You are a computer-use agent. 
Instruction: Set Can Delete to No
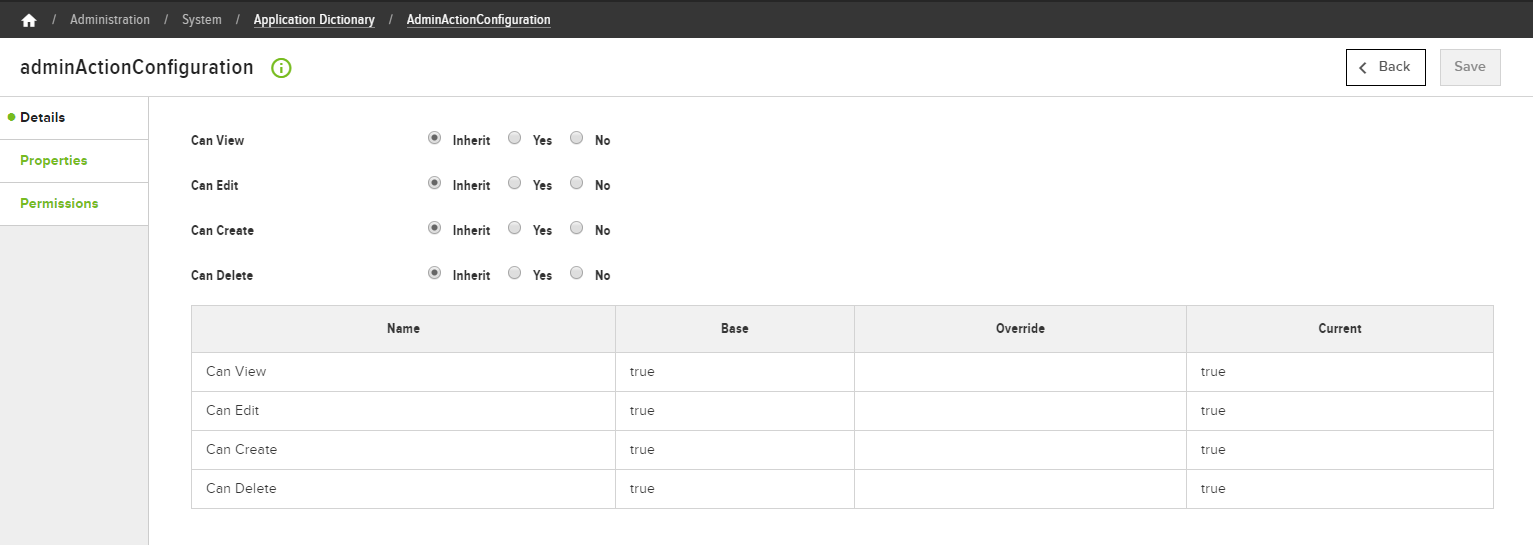coord(576,274)
